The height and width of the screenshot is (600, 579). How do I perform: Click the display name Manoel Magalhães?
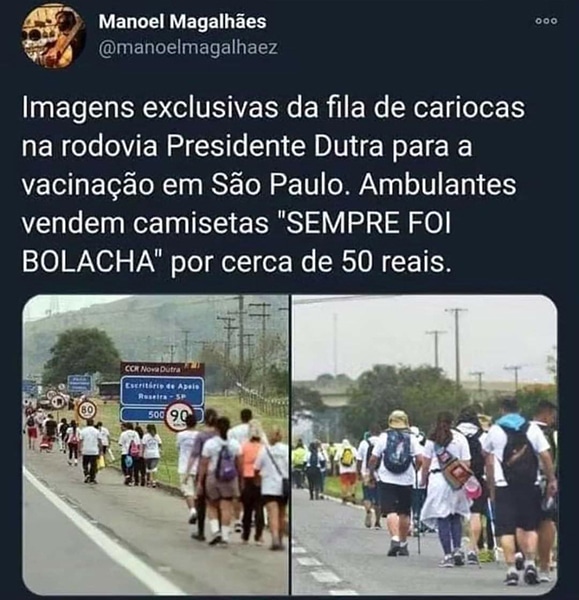click(182, 21)
